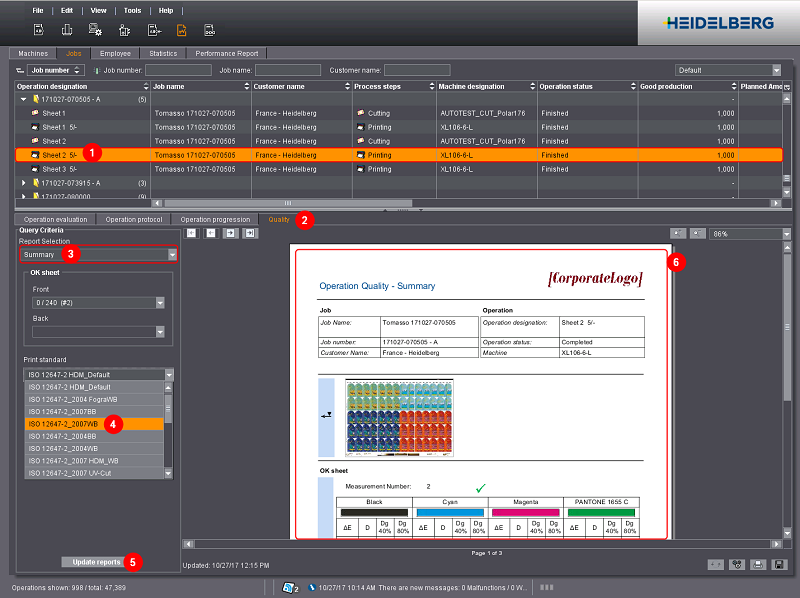Expand the 171027-073915 - A job group
800x598 pixels.
point(24,183)
